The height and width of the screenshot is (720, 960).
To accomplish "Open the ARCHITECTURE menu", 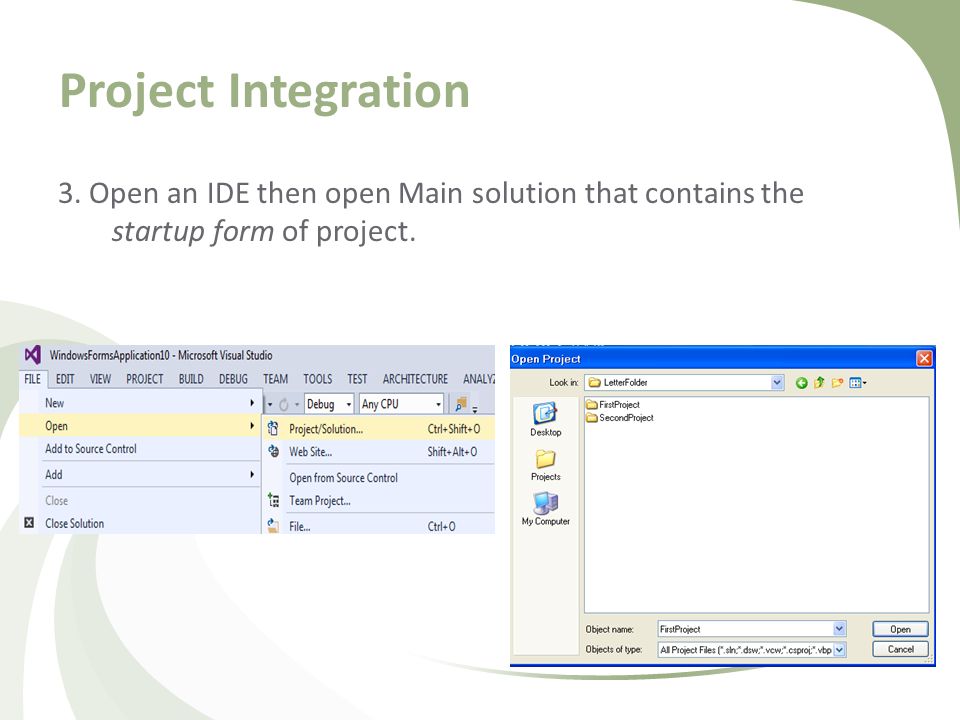I will click(x=415, y=379).
